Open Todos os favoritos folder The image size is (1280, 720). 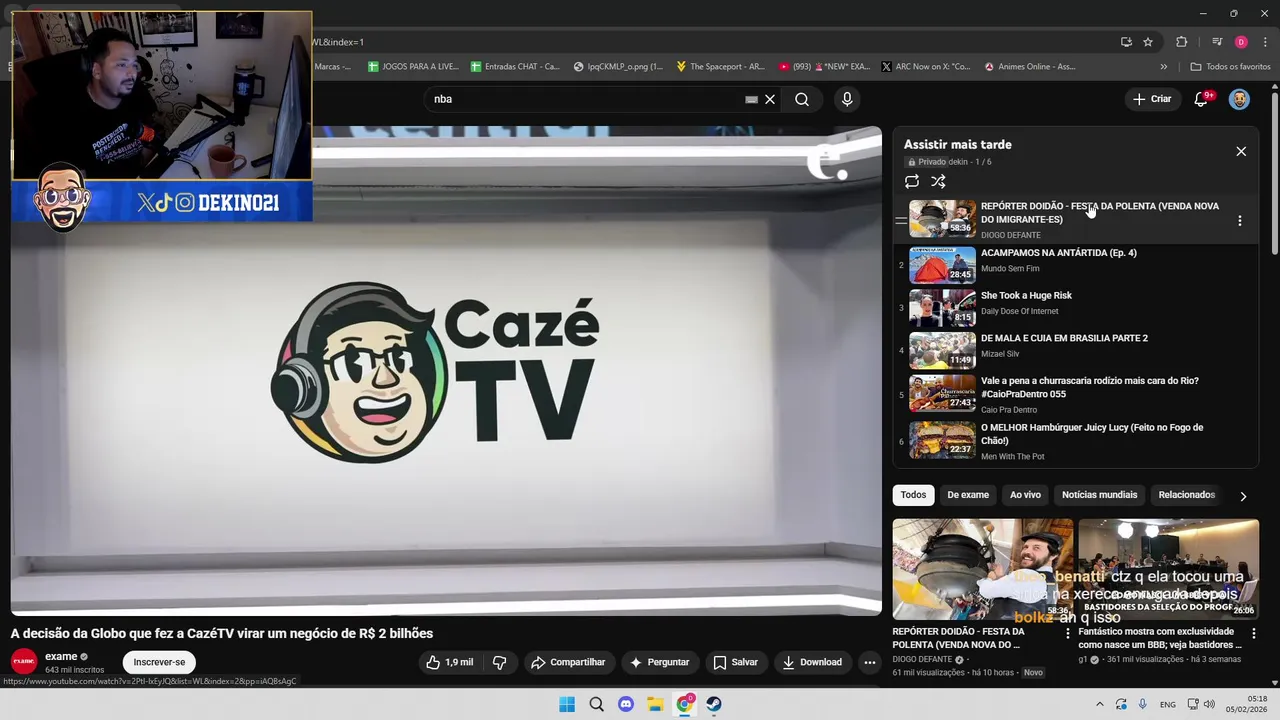click(x=1230, y=66)
